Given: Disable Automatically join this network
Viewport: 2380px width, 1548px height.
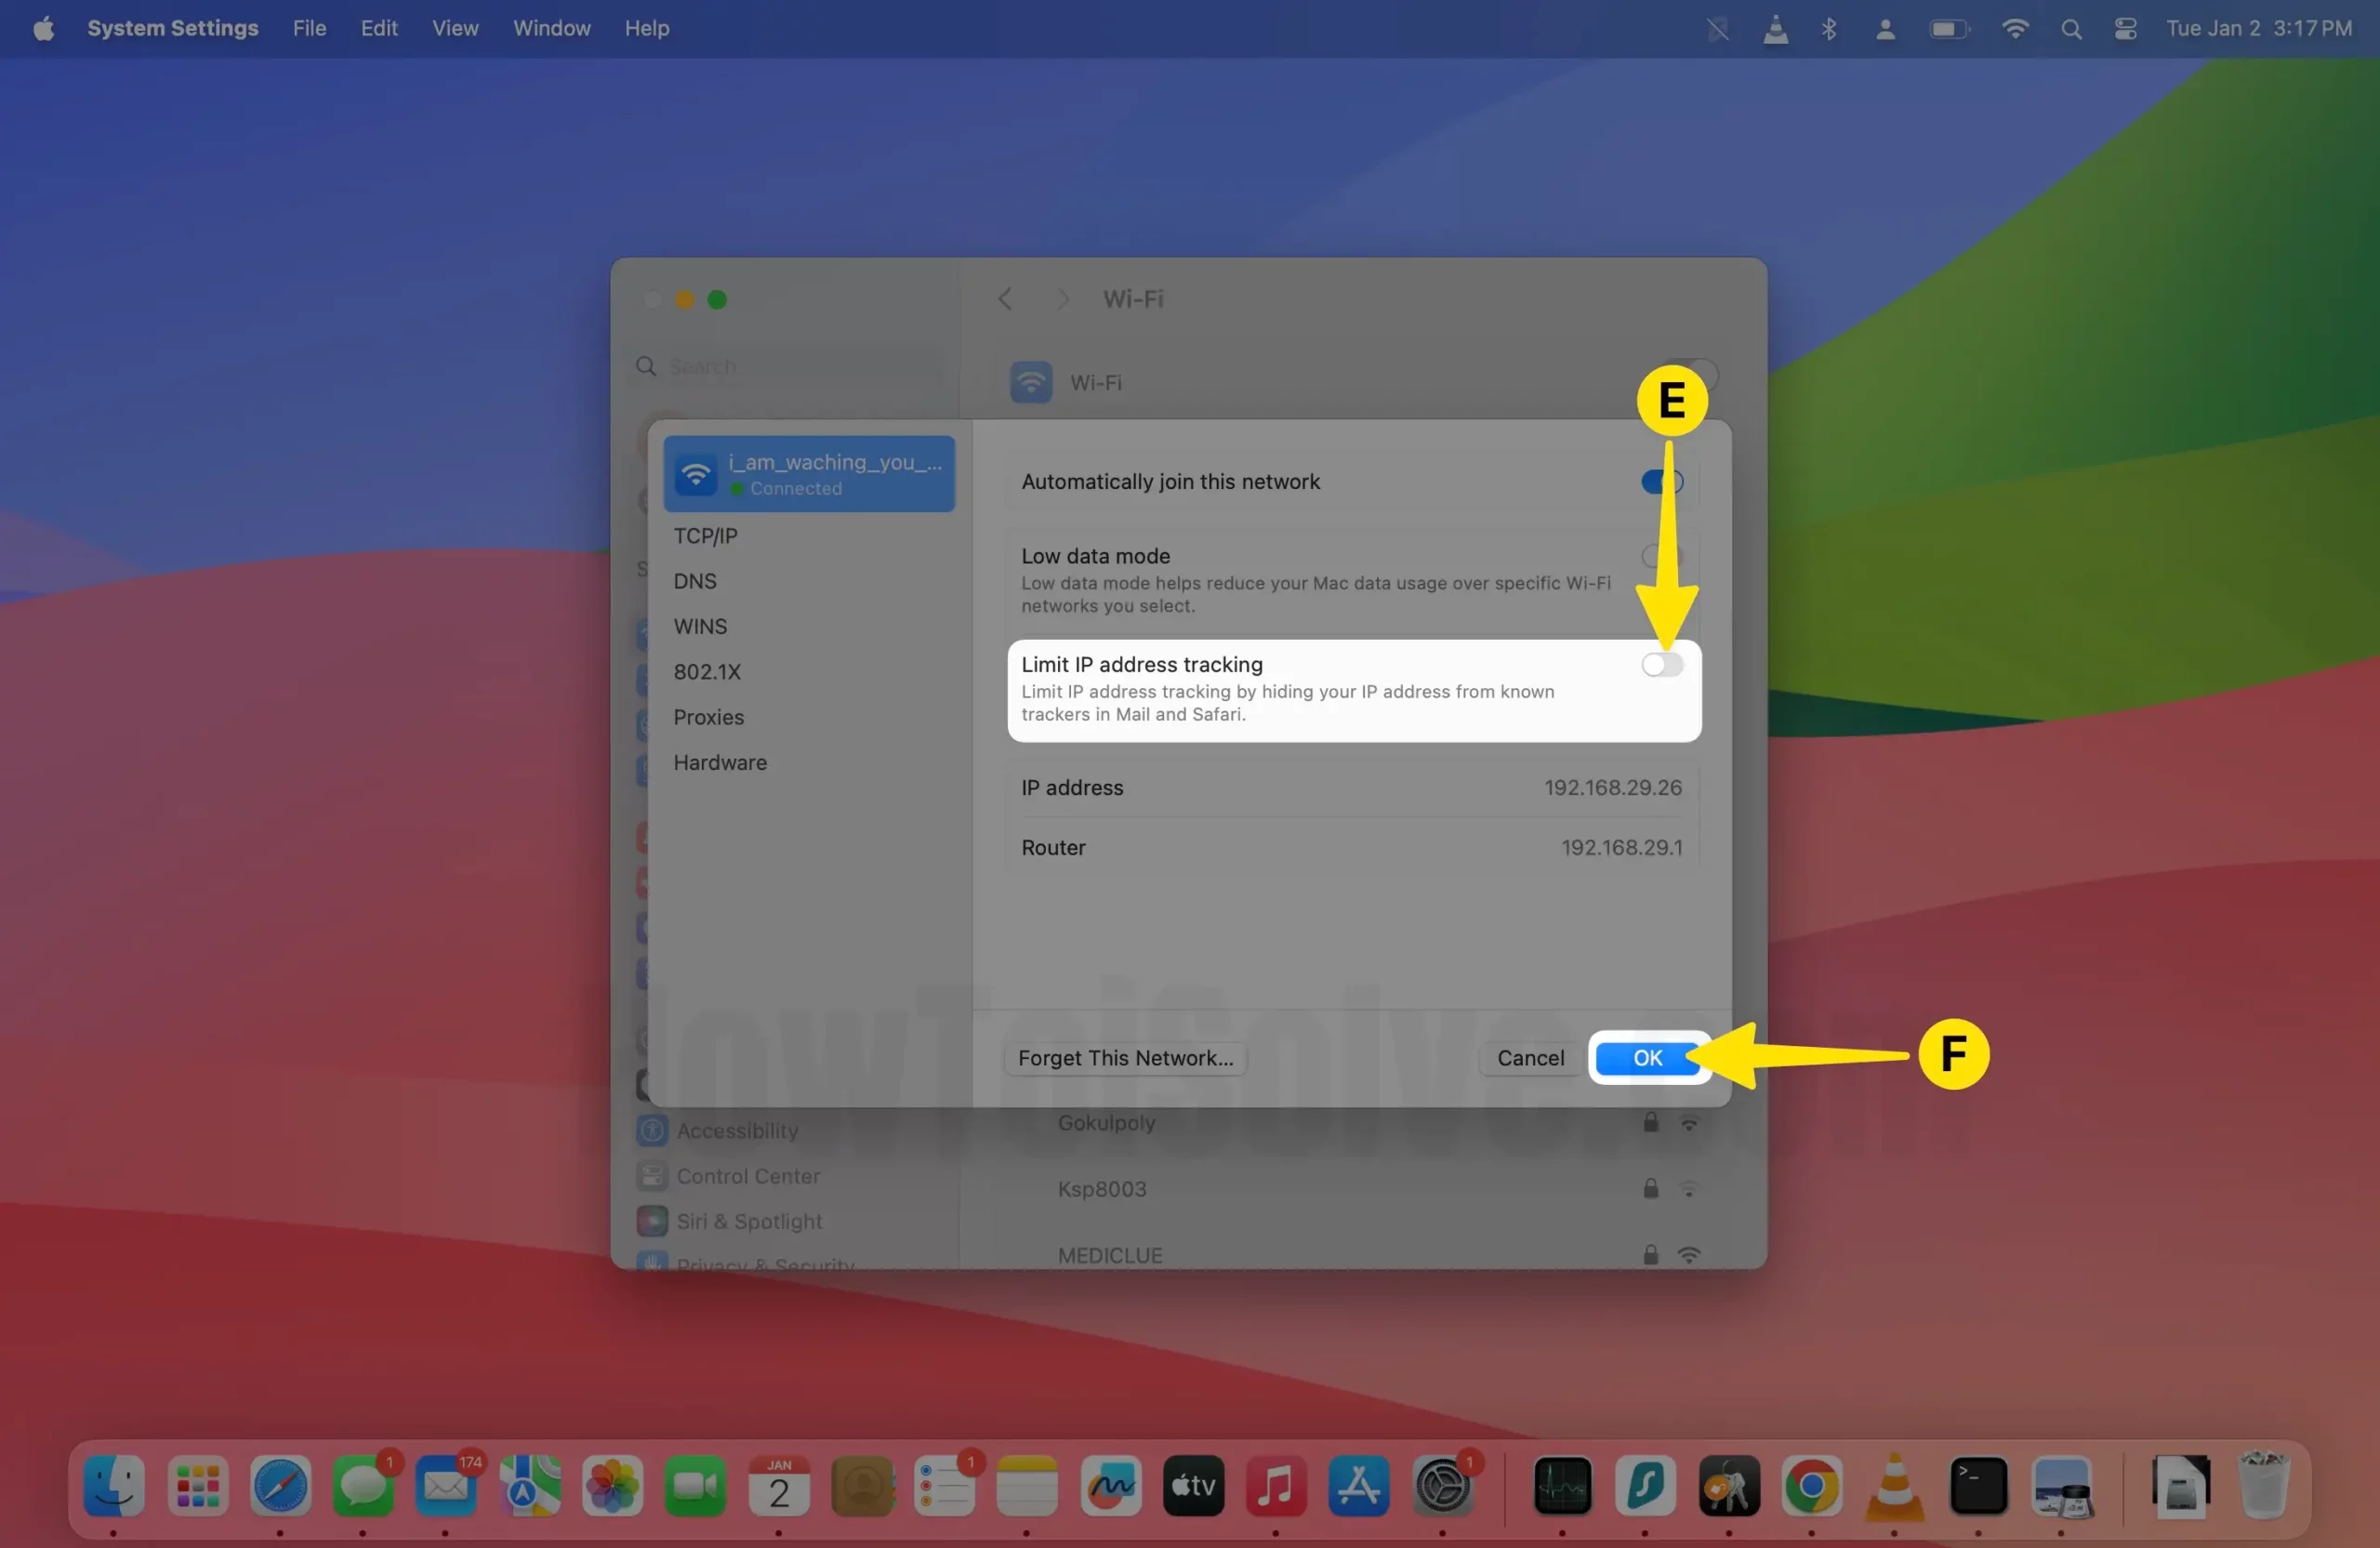Looking at the screenshot, I should 1661,482.
